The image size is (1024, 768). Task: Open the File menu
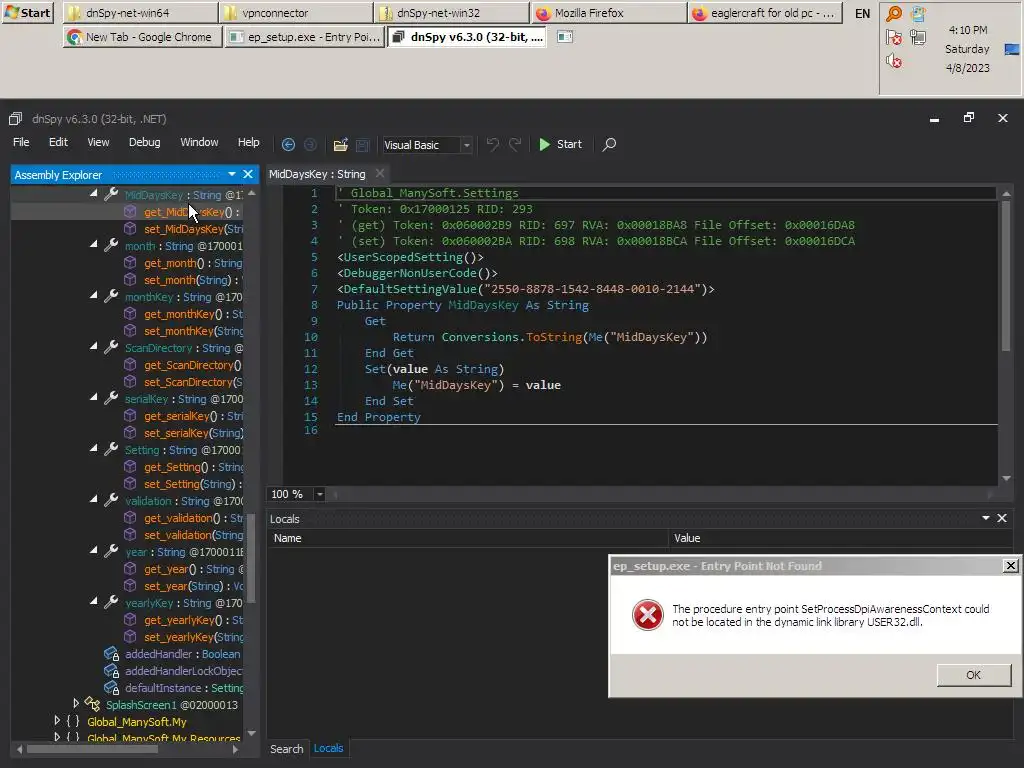pyautogui.click(x=21, y=142)
